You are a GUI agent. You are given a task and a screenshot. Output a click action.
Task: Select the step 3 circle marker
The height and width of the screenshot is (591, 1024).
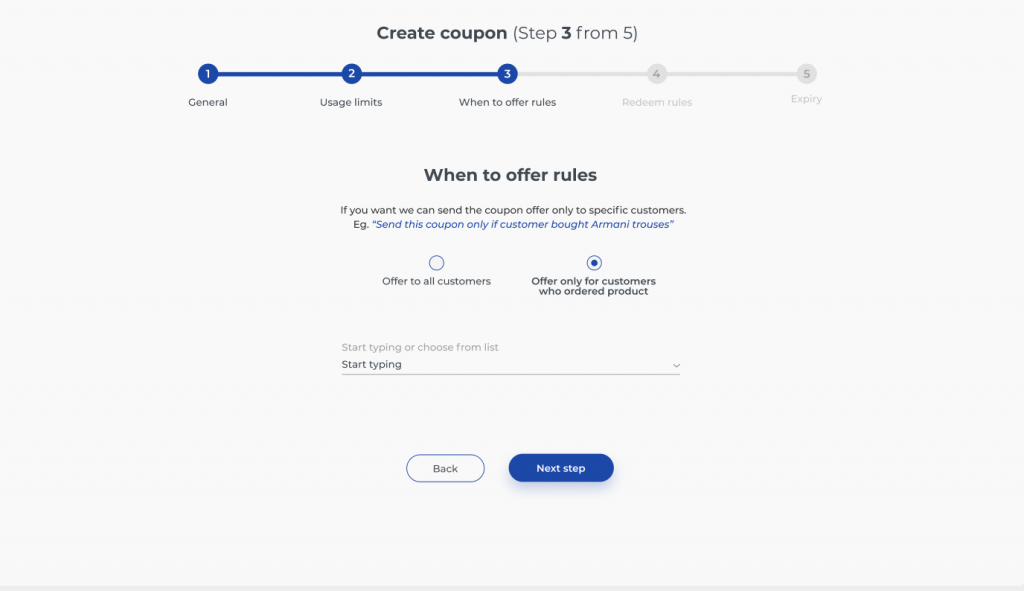click(x=507, y=74)
